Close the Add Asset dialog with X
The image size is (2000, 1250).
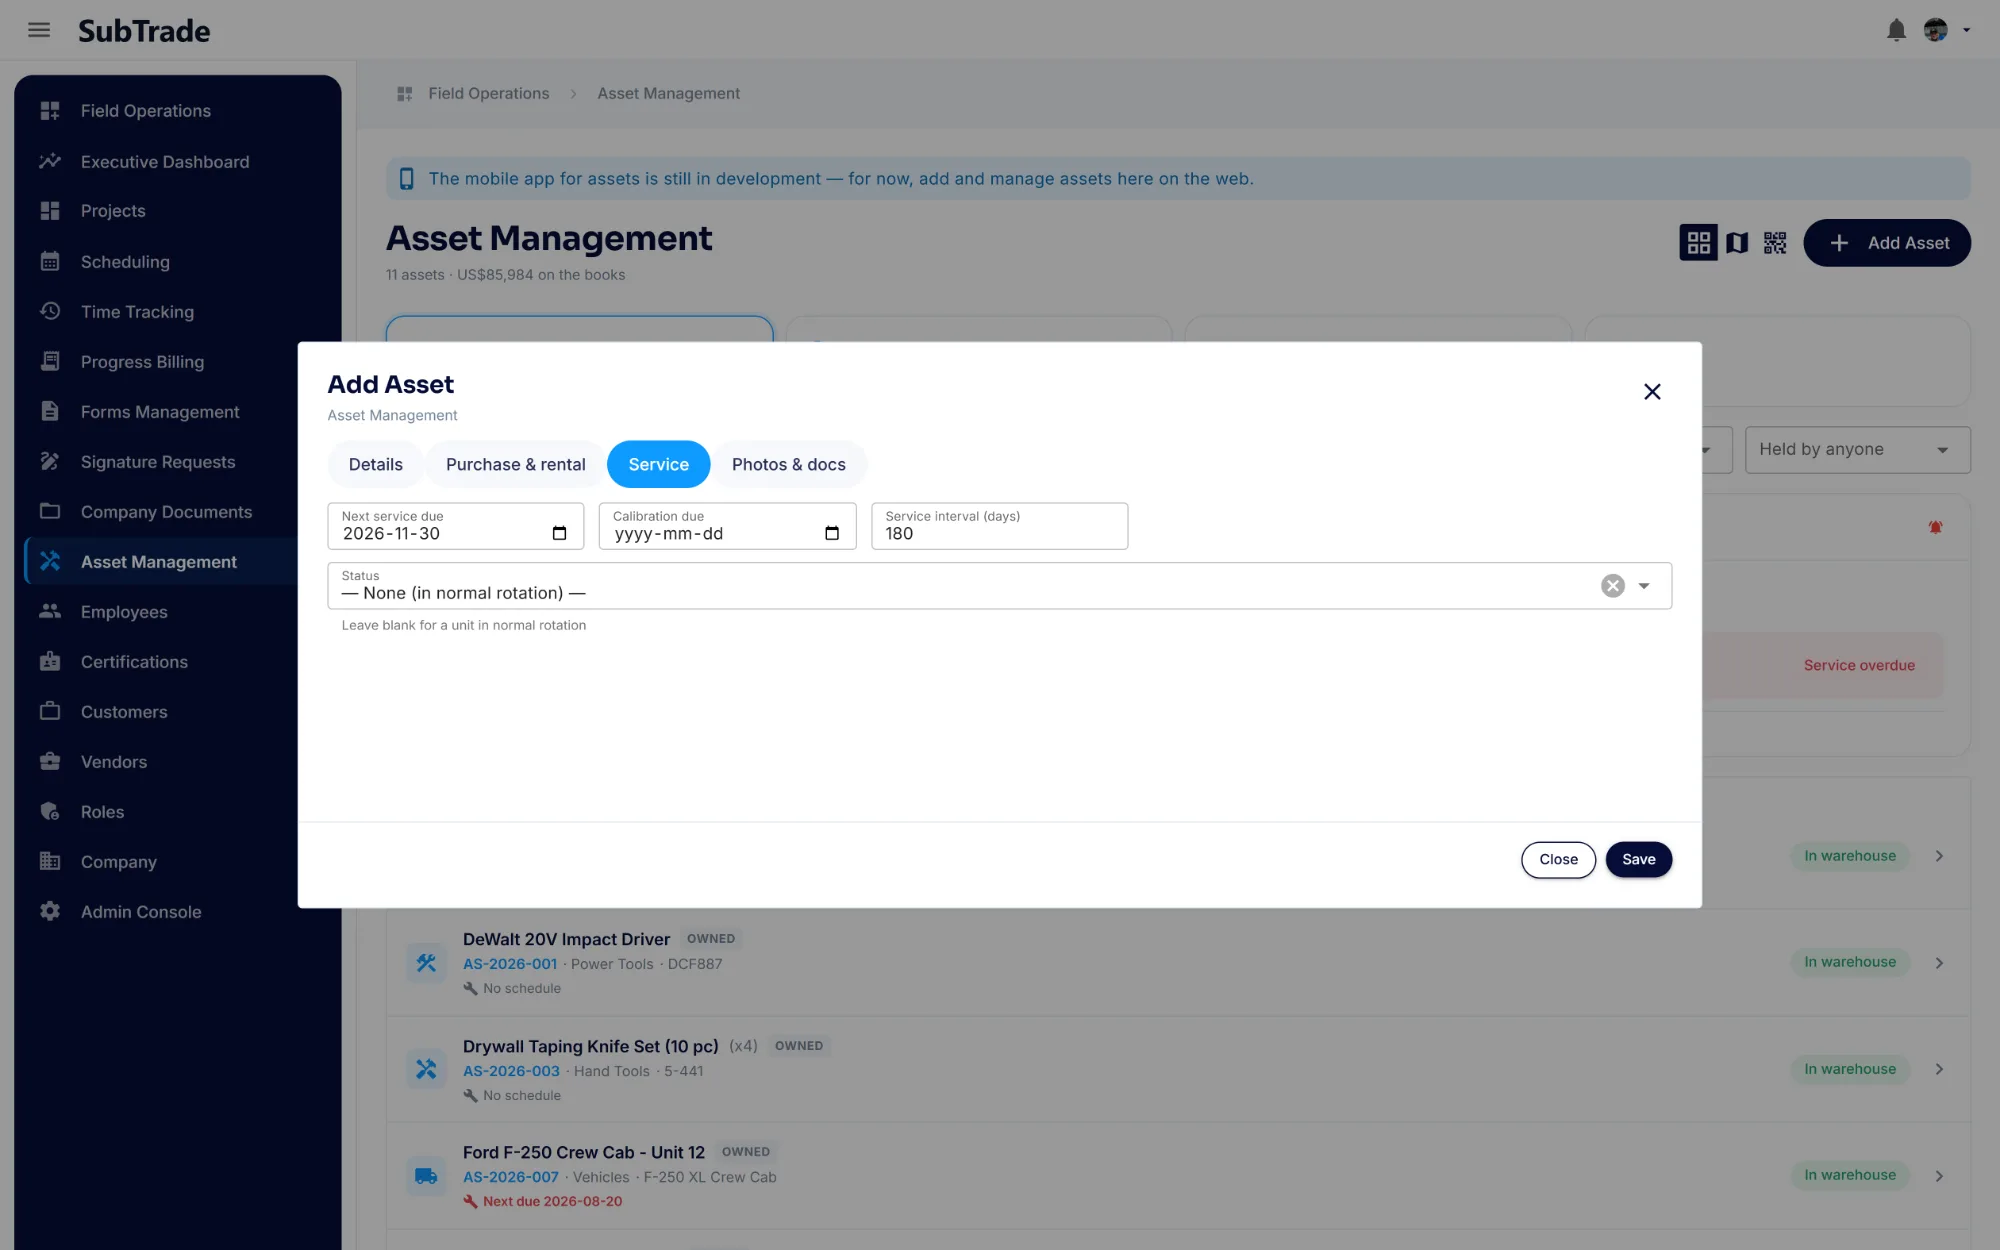(1652, 391)
